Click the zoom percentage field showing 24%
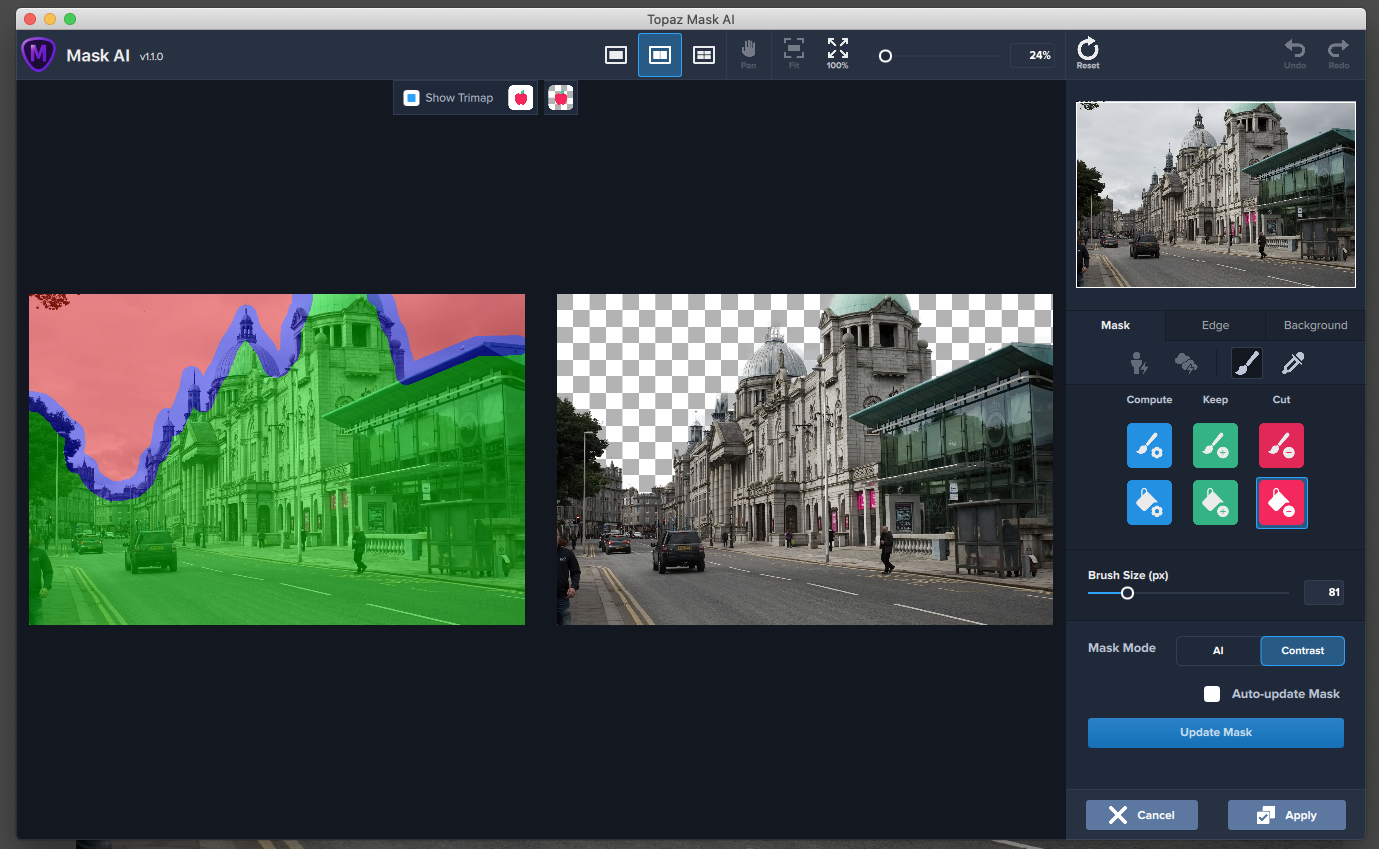Image resolution: width=1379 pixels, height=849 pixels. (1032, 56)
